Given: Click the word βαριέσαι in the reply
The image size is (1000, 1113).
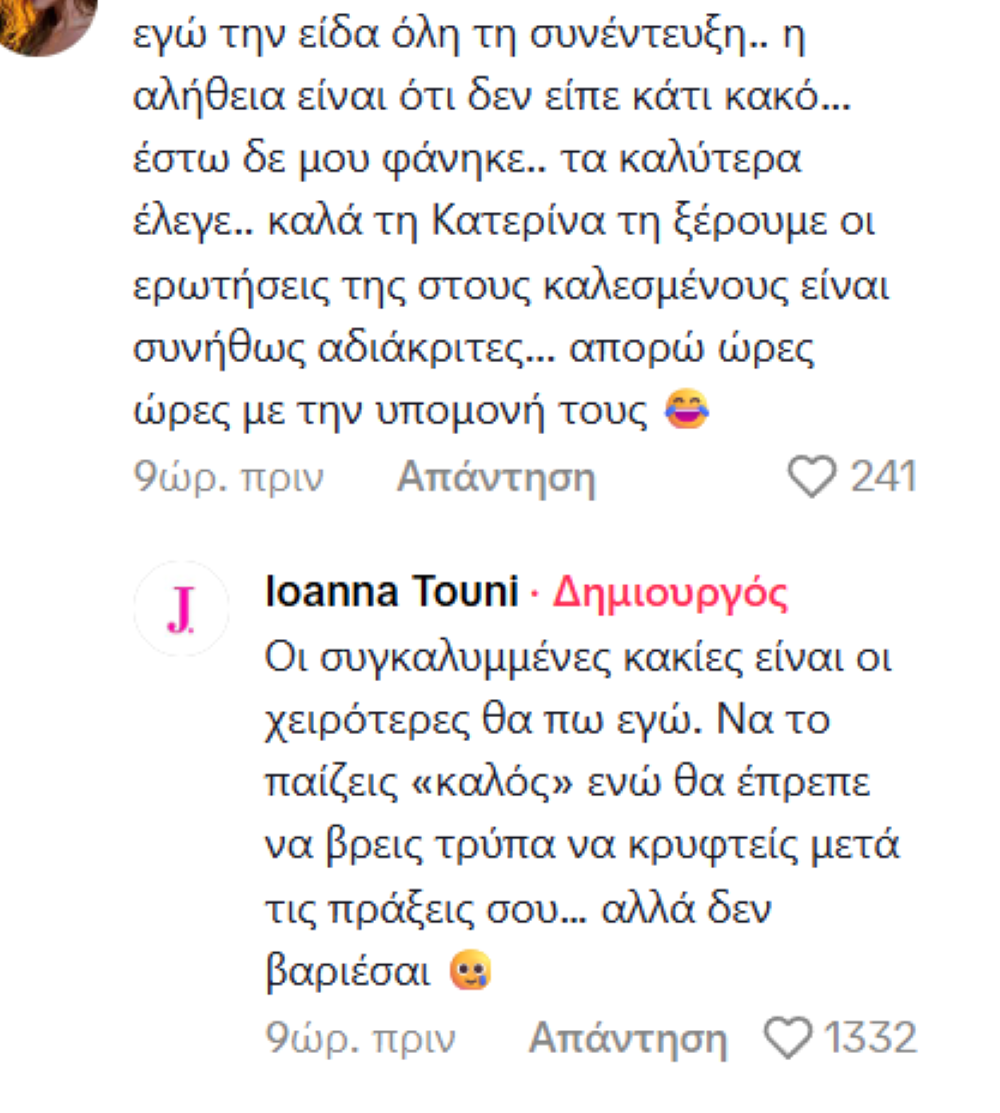Looking at the screenshot, I should coord(347,972).
